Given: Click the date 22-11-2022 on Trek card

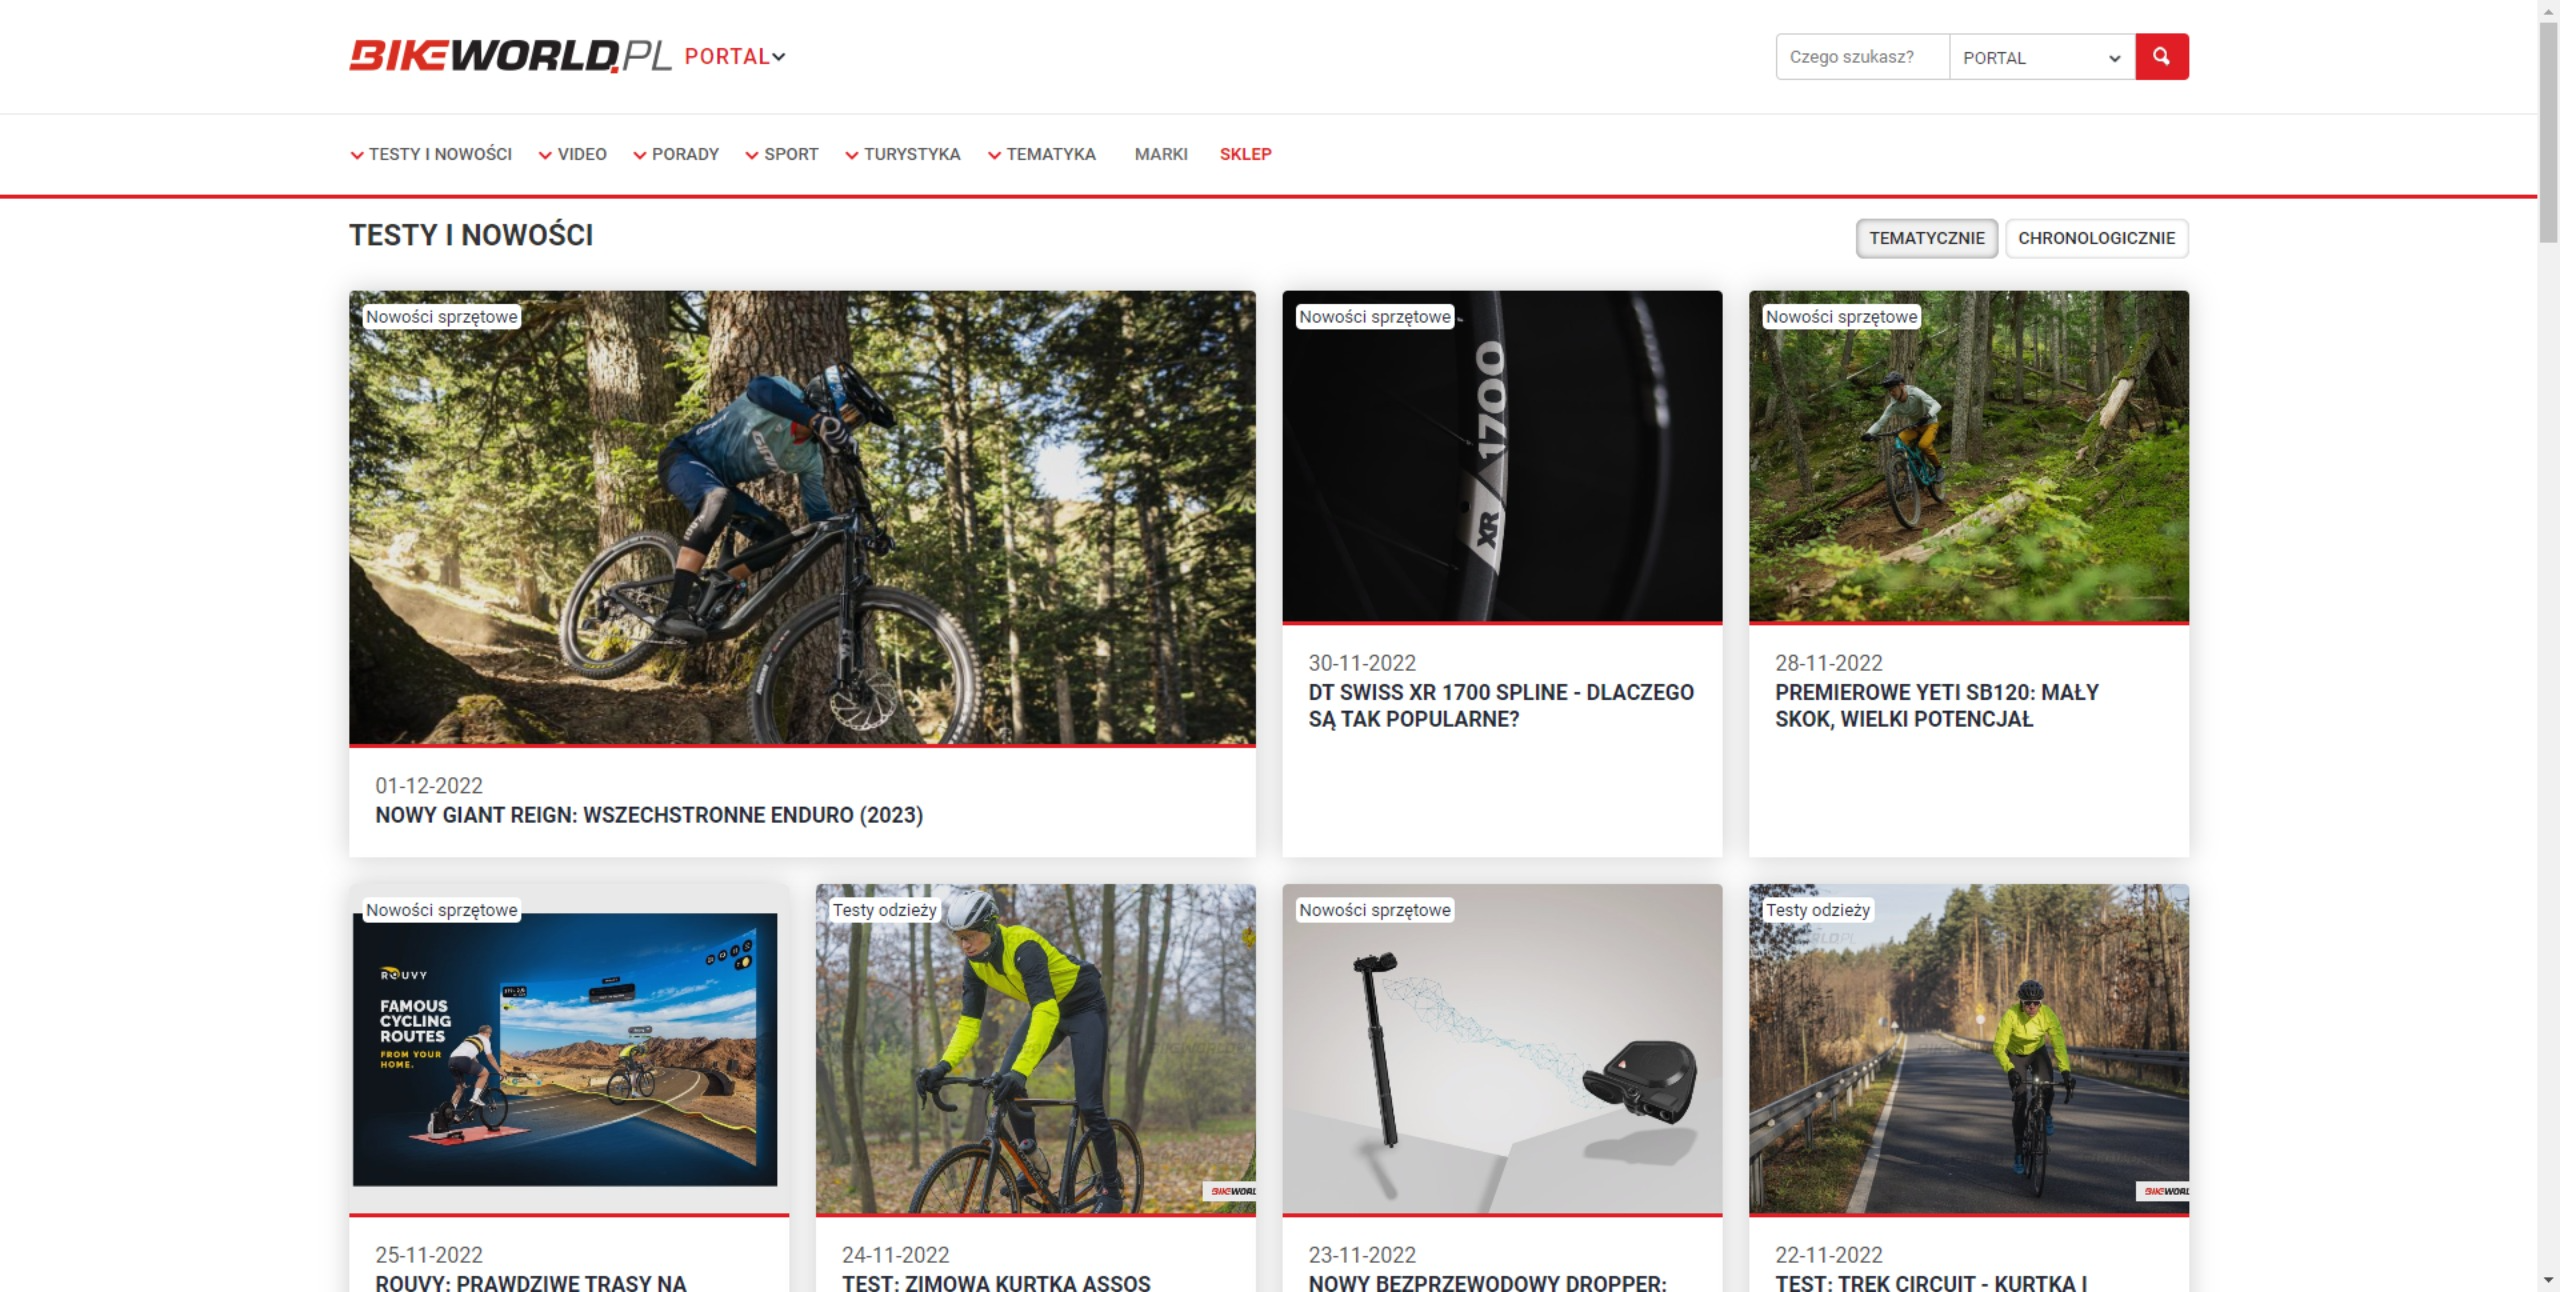Looking at the screenshot, I should [x=1829, y=1255].
